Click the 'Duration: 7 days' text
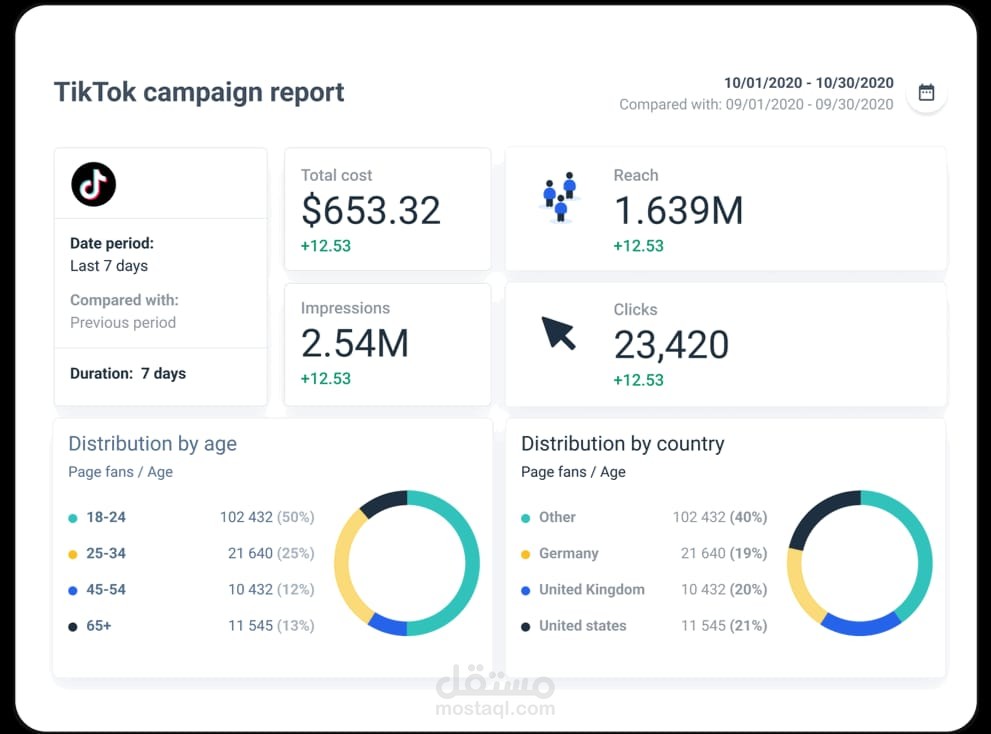 point(128,374)
